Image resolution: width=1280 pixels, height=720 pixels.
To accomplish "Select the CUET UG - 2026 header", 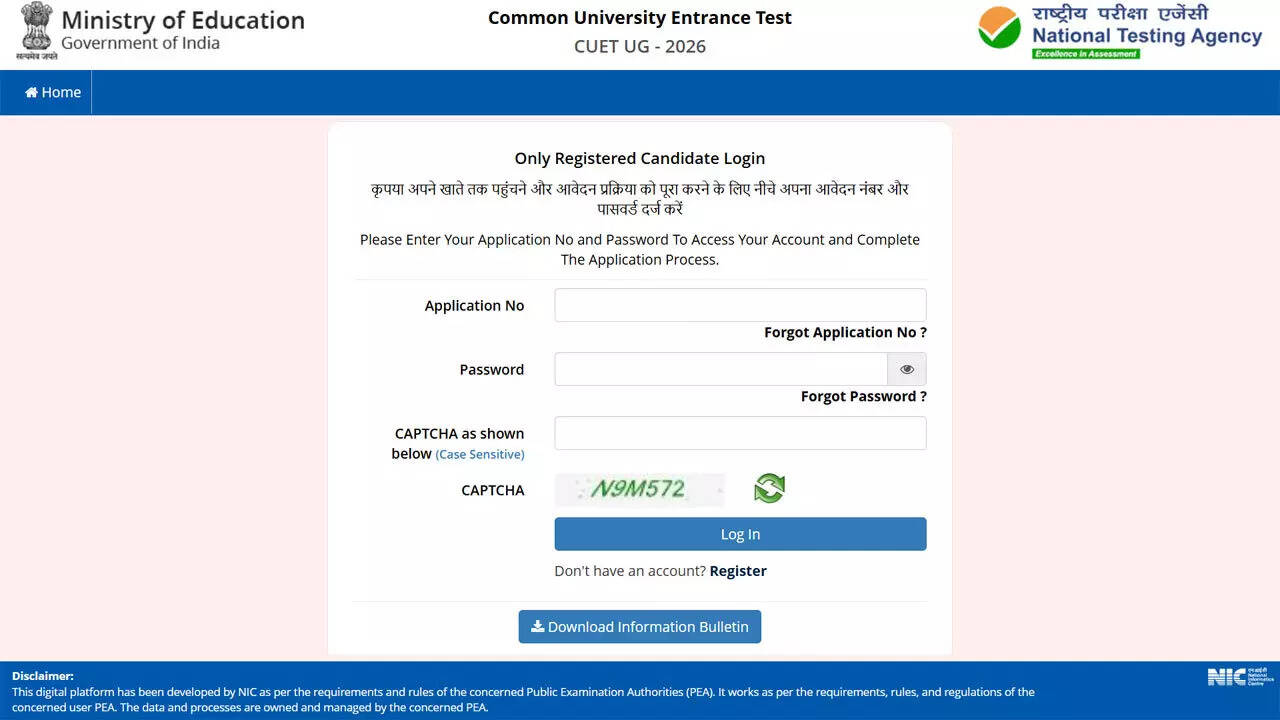I will (639, 46).
